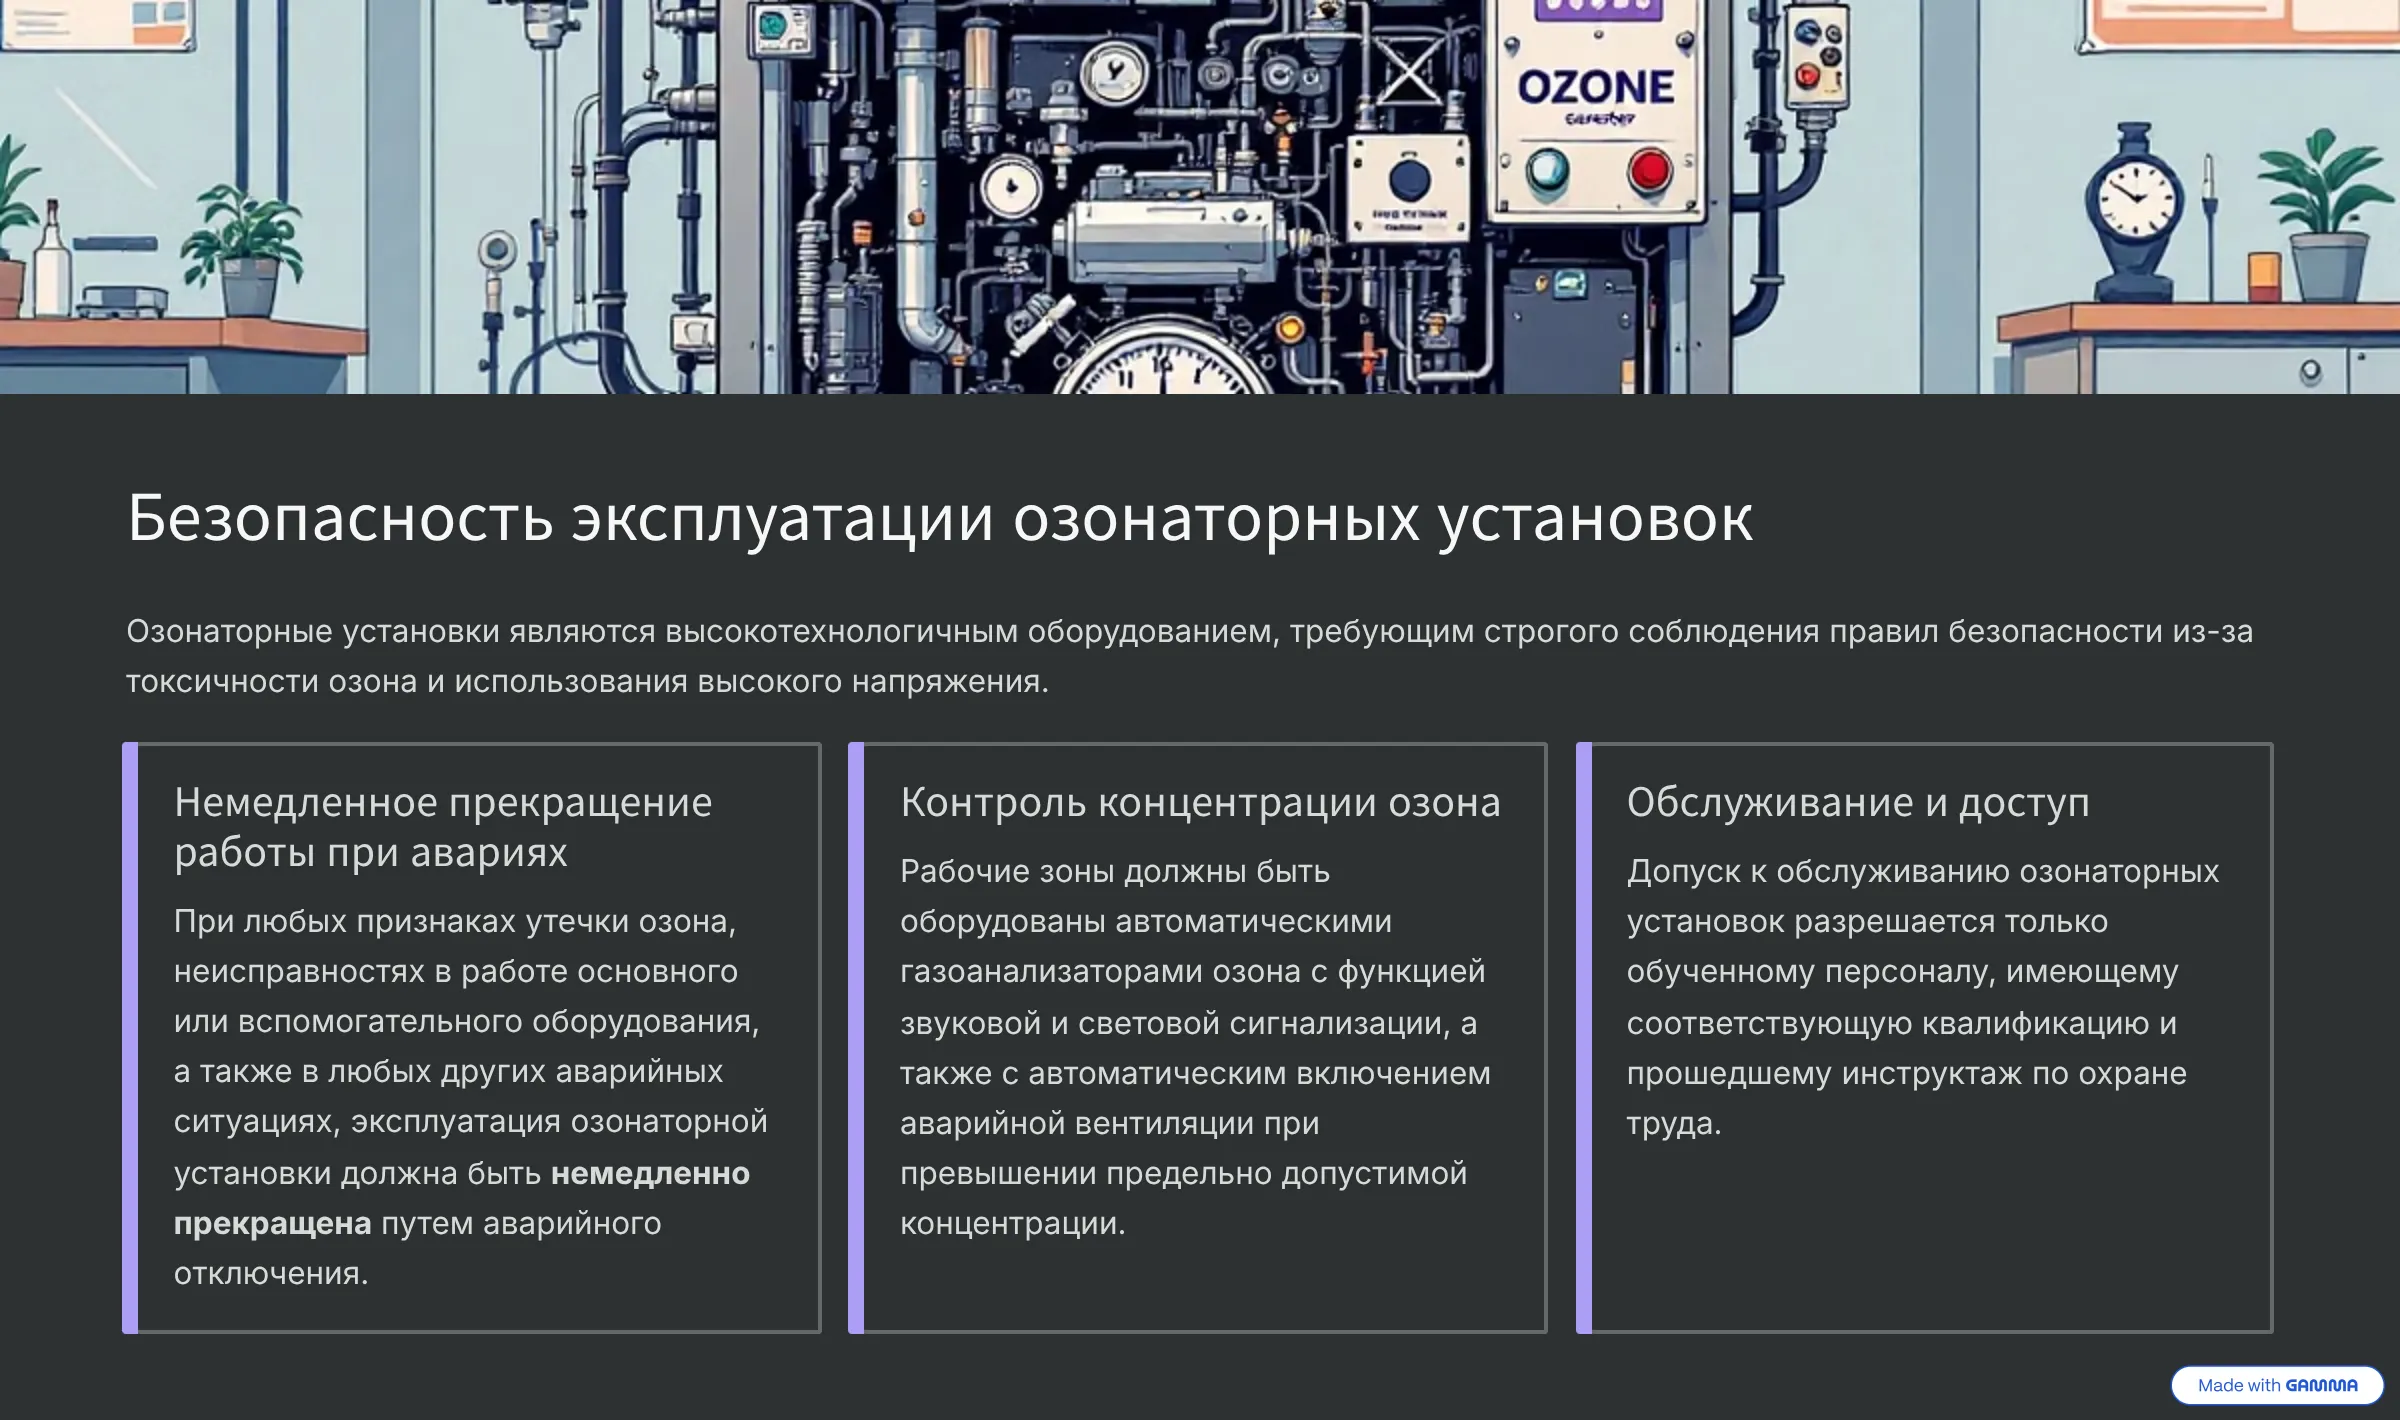Click the OZONE label in the header image
Viewport: 2400px width, 1420px height.
point(1596,87)
